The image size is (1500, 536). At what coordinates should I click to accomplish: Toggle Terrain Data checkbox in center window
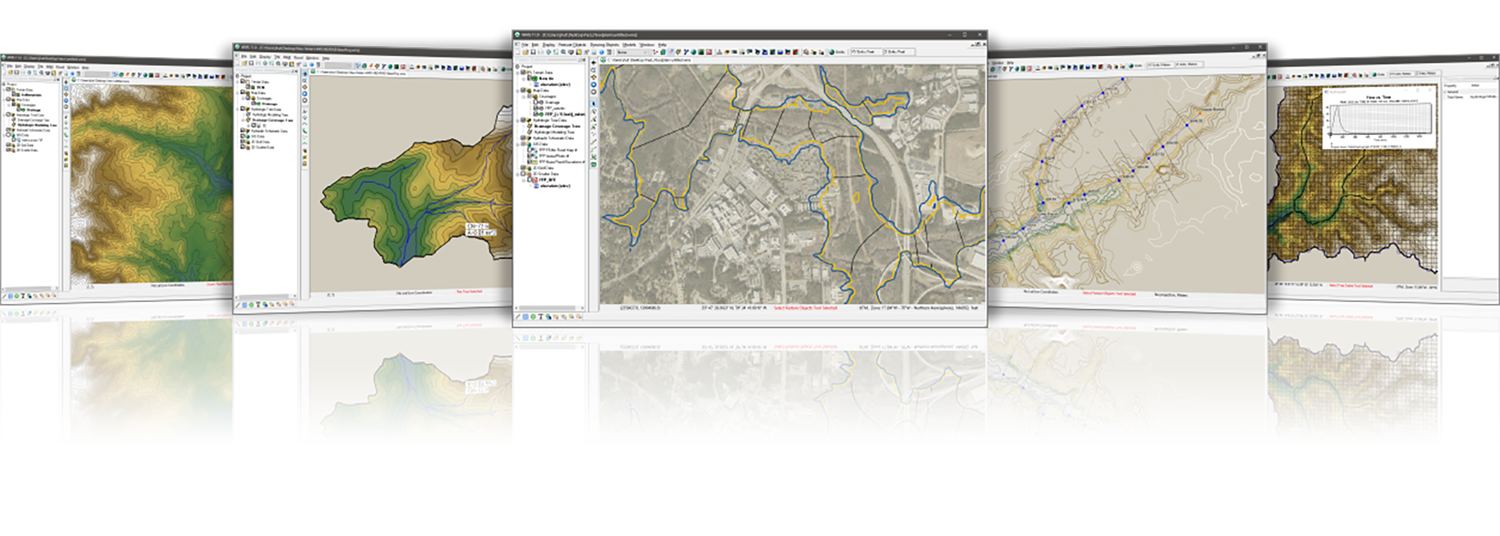523,72
